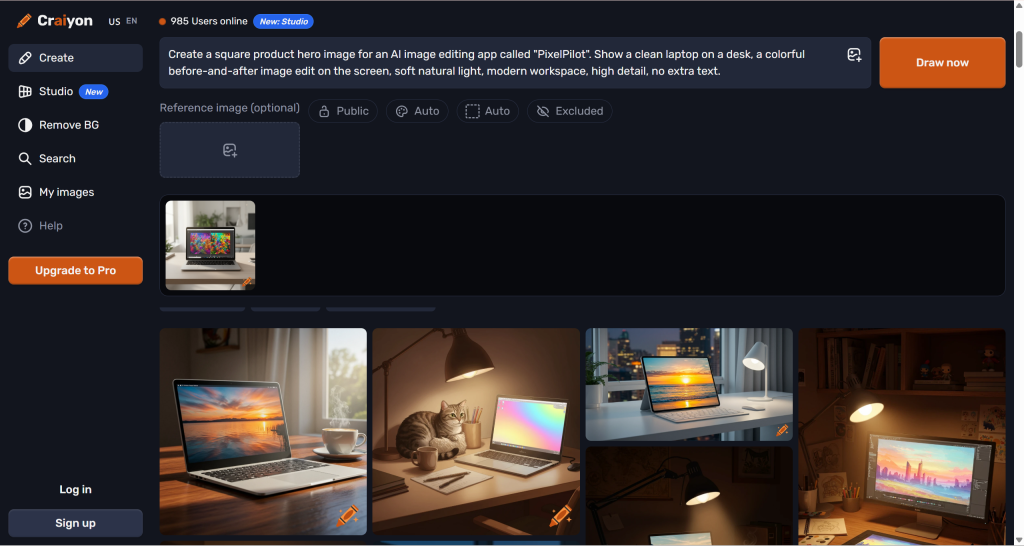
Task: Open the sunset laptop with coffee image
Action: tap(263, 432)
